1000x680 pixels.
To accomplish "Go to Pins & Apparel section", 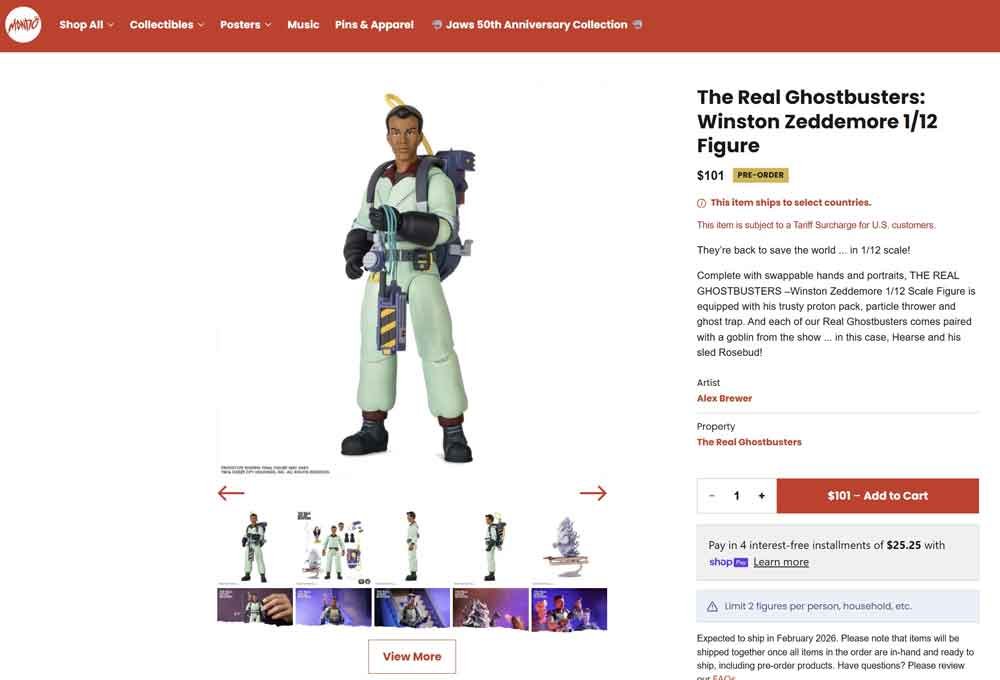I will 374,25.
